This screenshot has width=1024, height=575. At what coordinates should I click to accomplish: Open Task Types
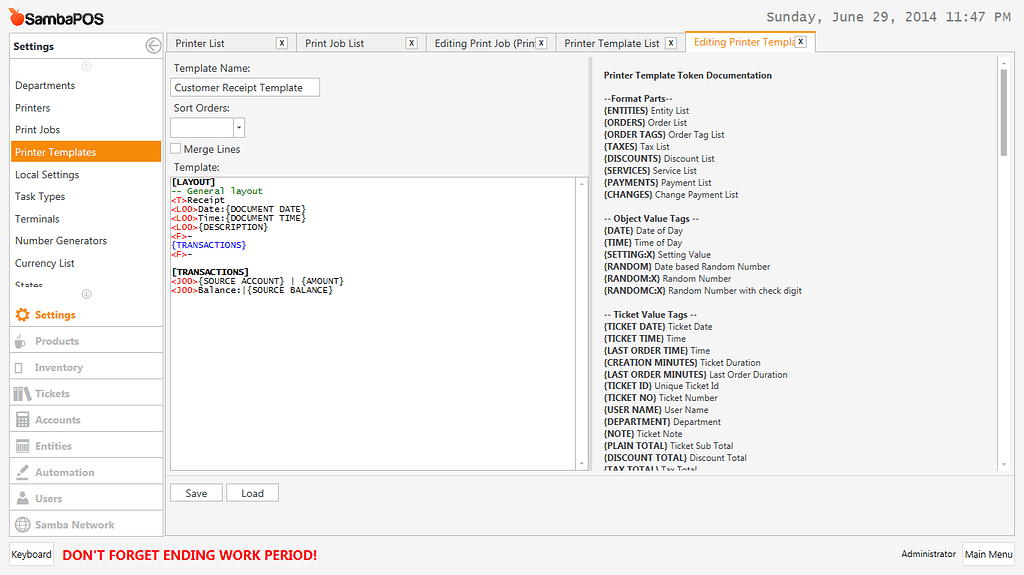pyautogui.click(x=86, y=196)
